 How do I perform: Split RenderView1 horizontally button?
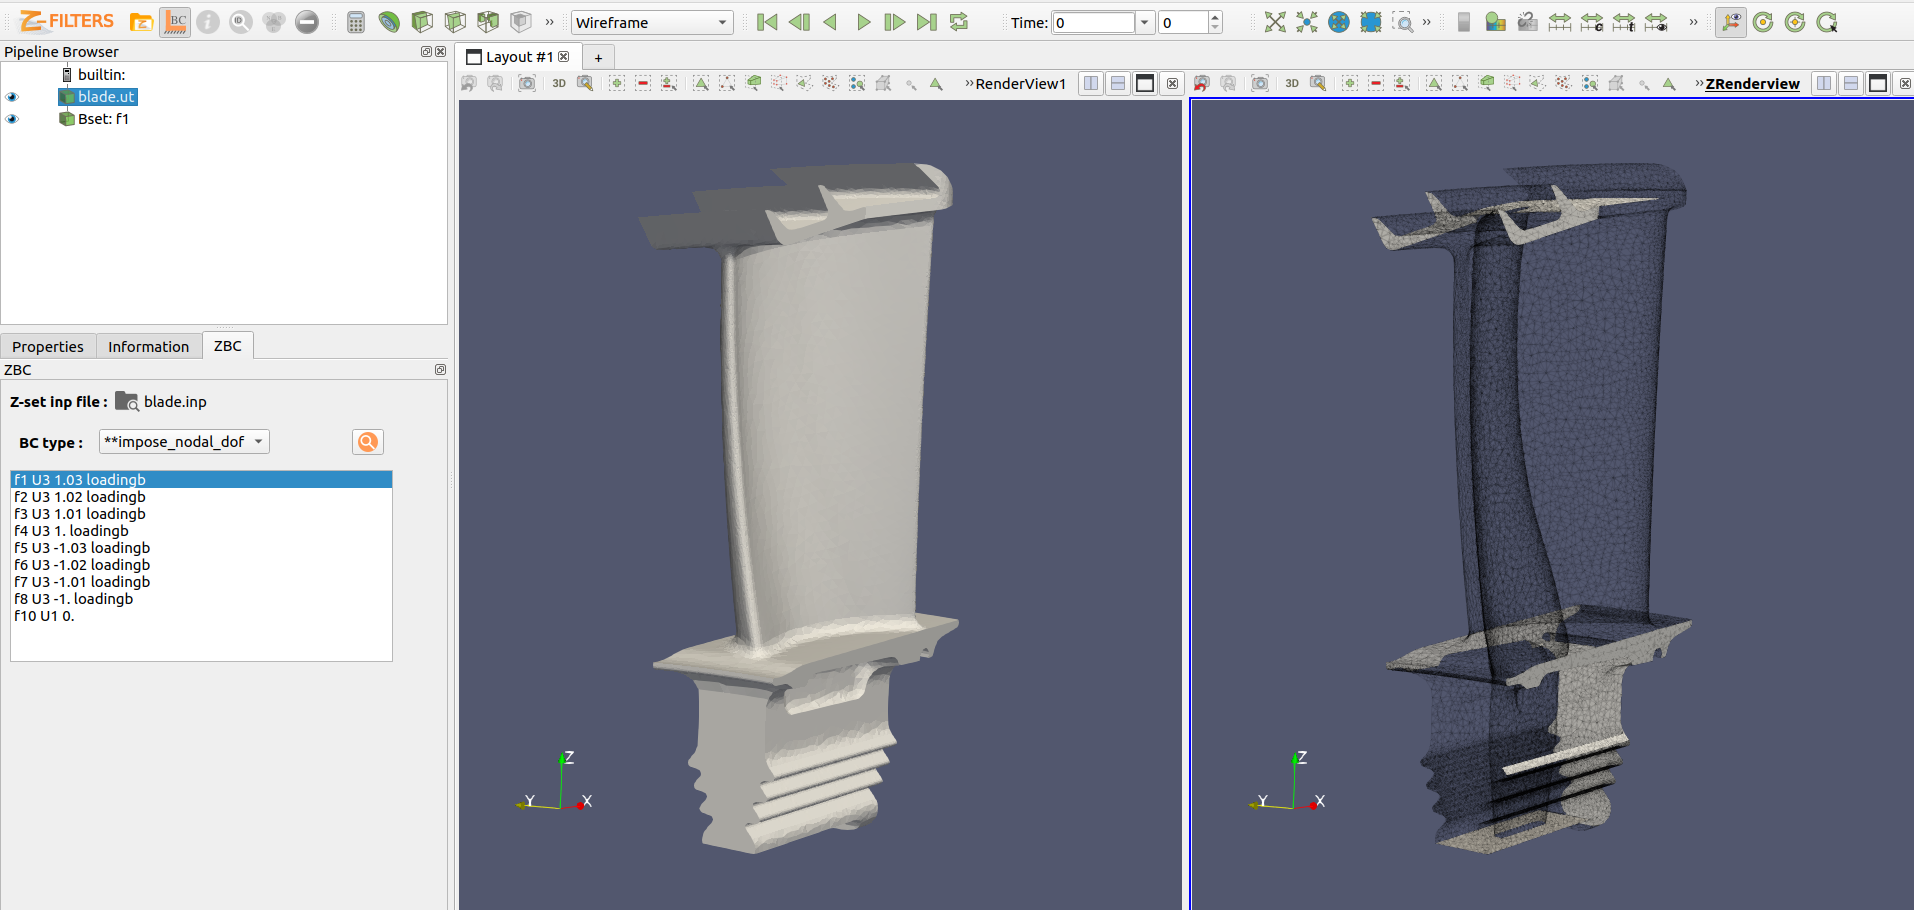tap(1092, 84)
